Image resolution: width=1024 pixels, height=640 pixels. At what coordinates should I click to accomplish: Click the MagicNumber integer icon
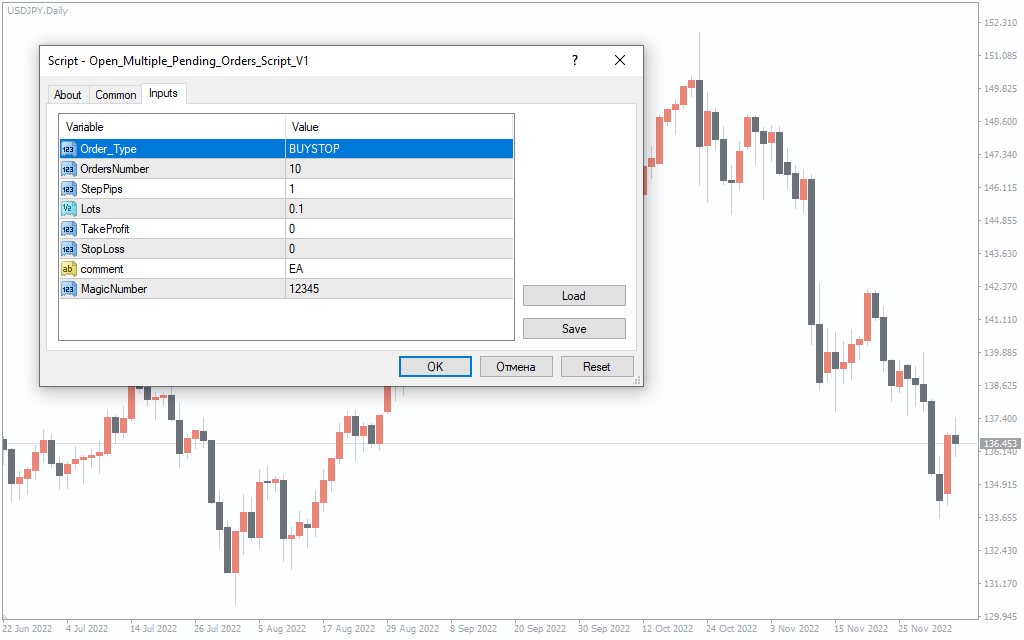[68, 289]
